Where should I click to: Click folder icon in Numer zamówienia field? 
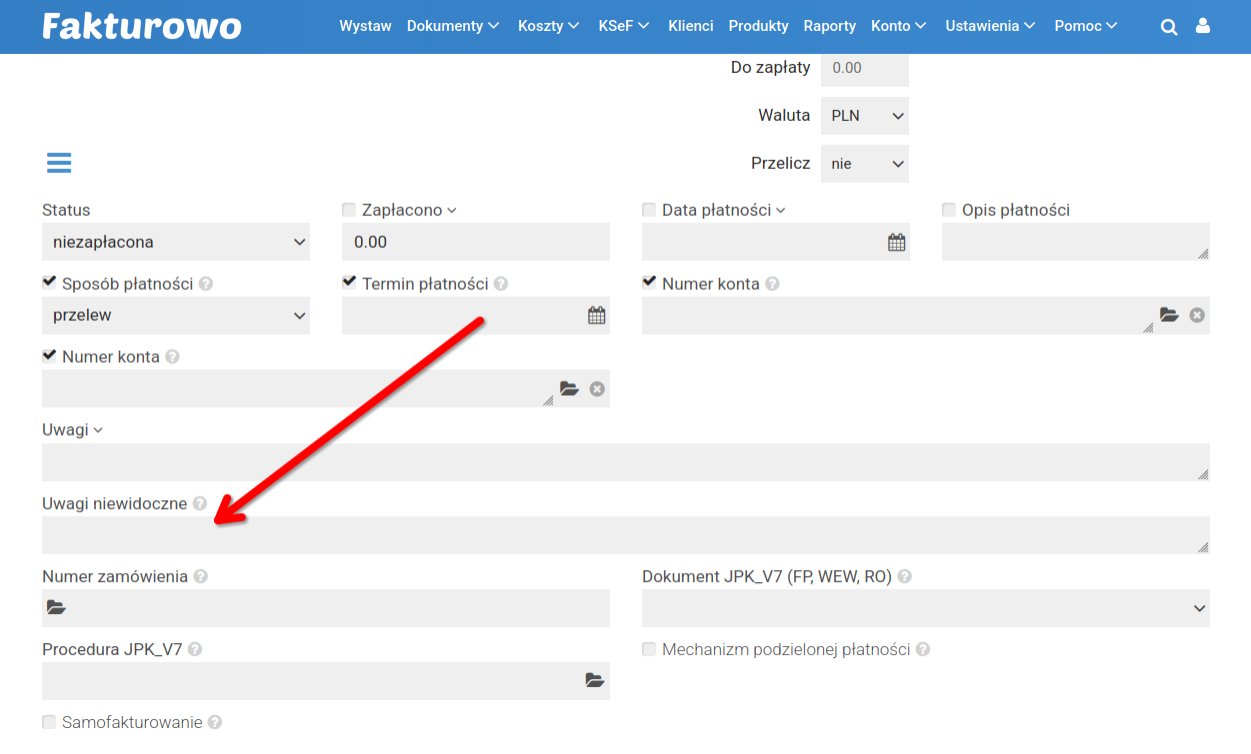(x=56, y=608)
